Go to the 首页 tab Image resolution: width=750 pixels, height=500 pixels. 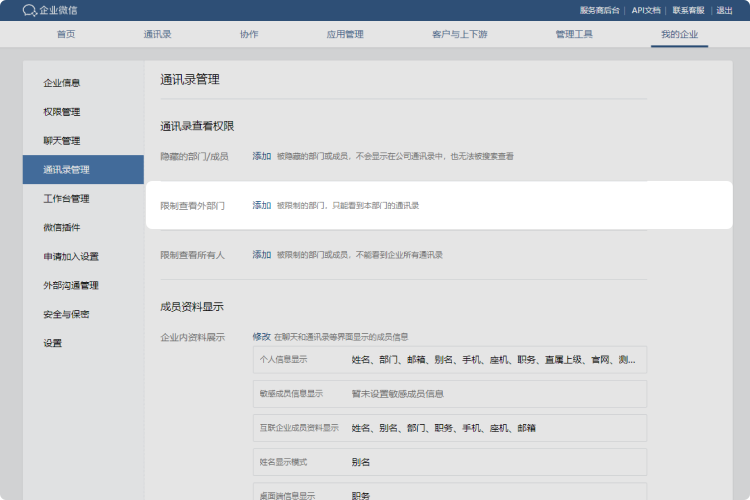click(x=66, y=34)
